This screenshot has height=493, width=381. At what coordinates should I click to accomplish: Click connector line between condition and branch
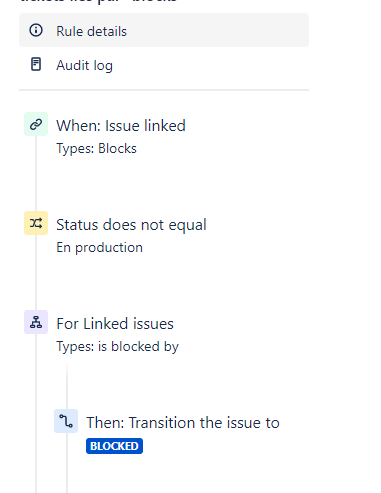tap(36, 272)
